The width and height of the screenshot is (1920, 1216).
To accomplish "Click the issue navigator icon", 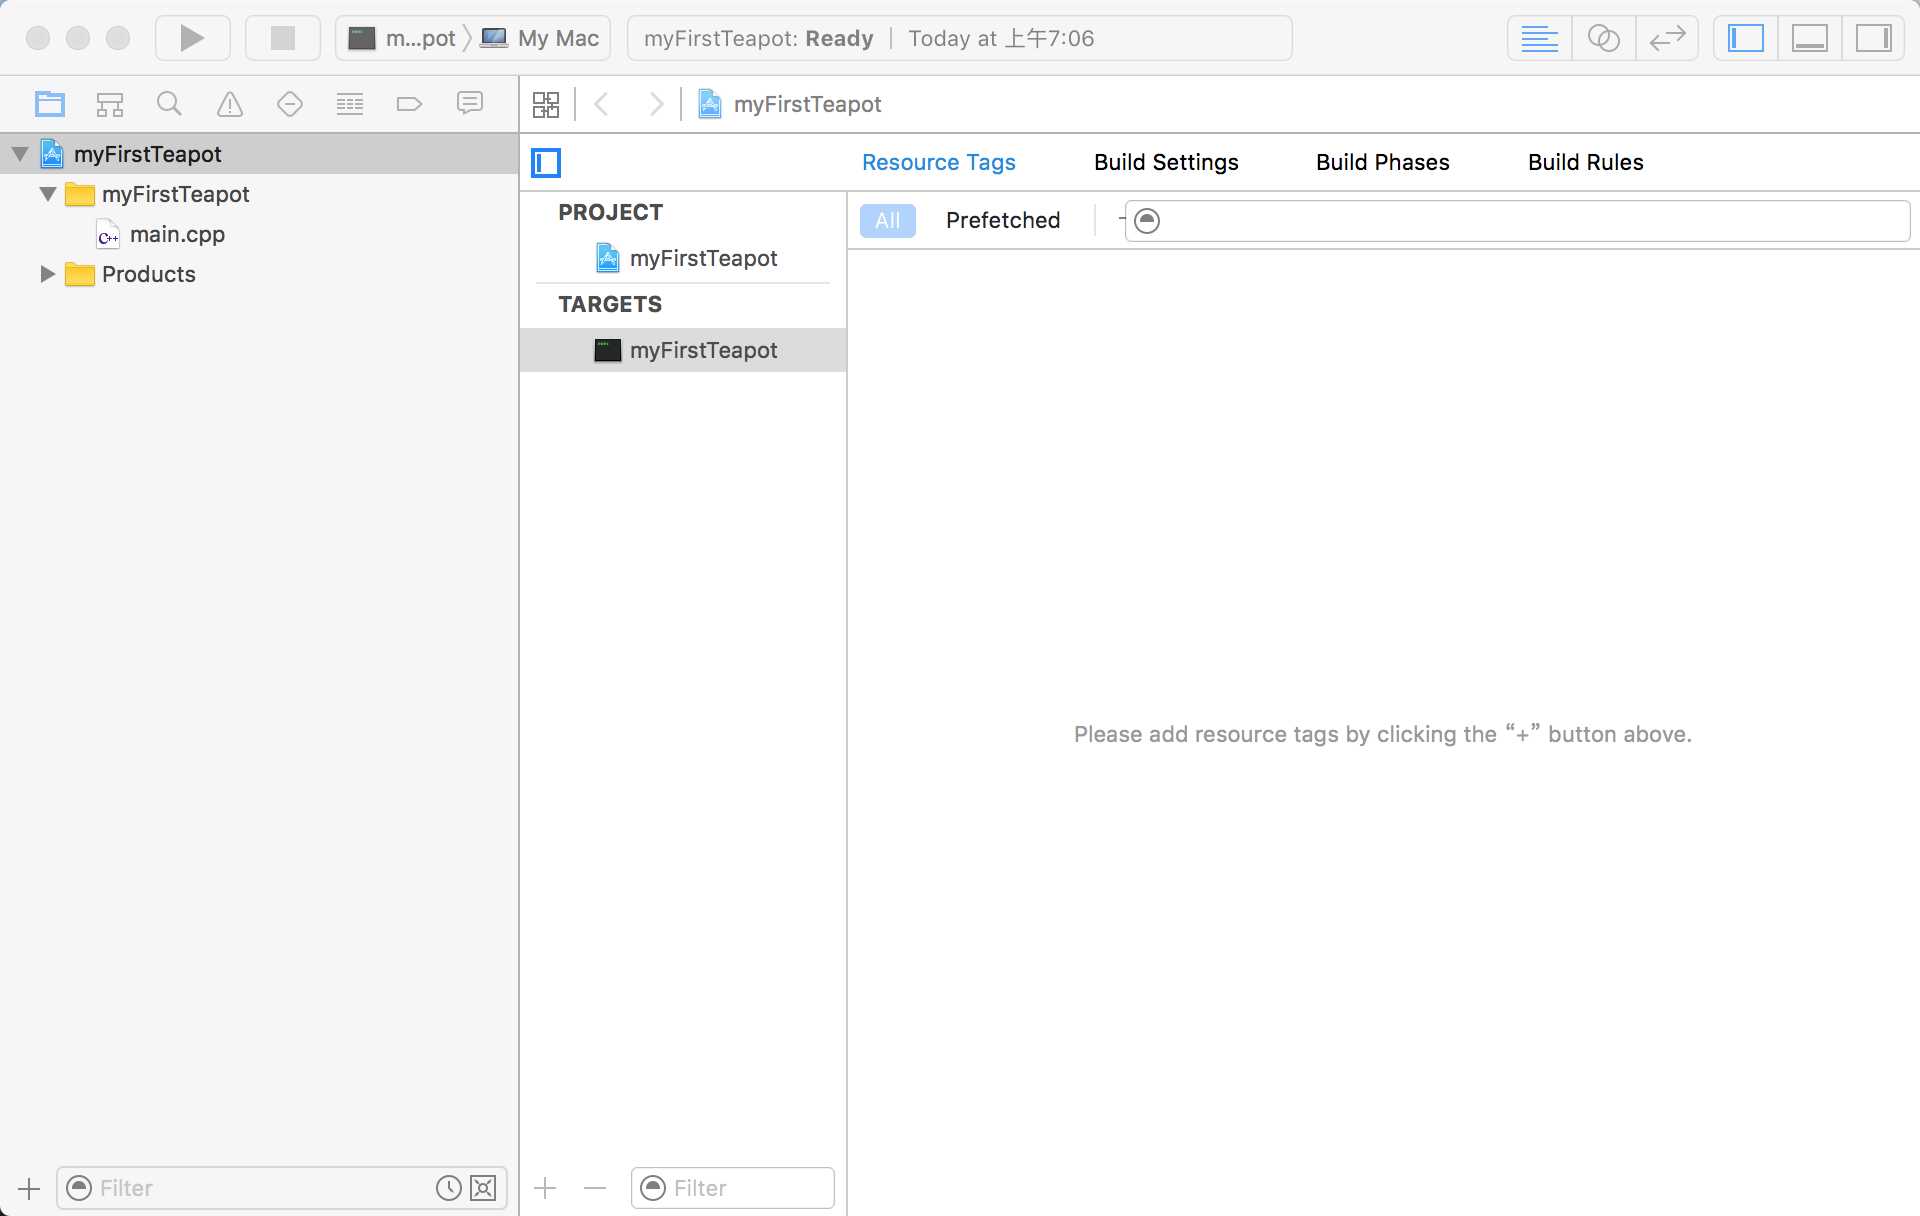I will click(230, 104).
